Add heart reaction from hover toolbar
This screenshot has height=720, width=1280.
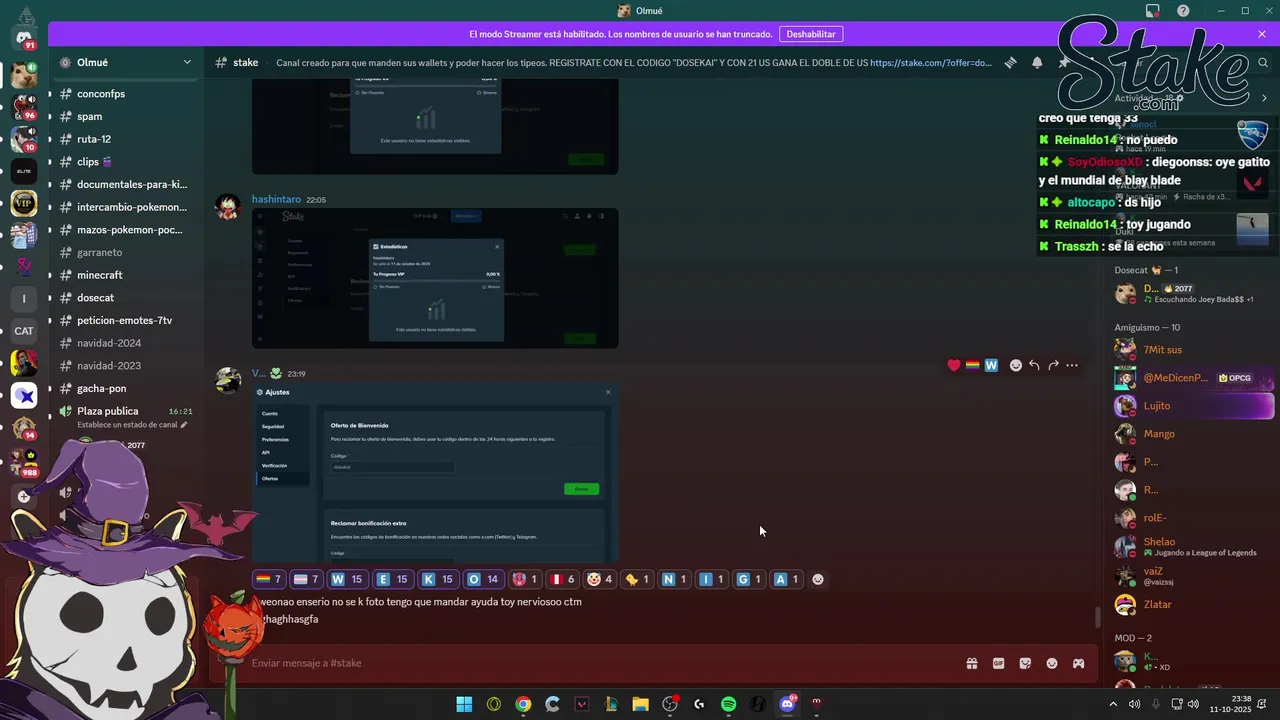coord(954,365)
